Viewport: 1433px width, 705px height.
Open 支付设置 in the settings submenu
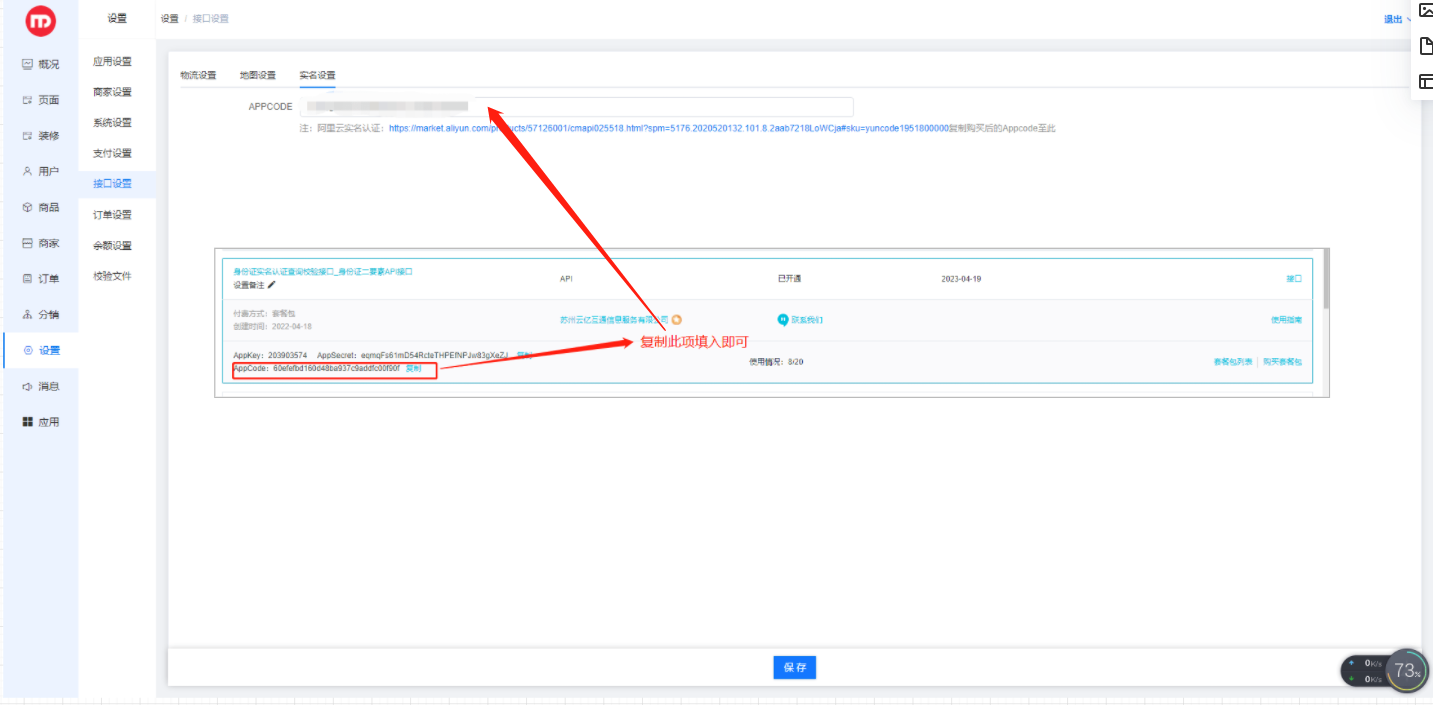pos(113,153)
